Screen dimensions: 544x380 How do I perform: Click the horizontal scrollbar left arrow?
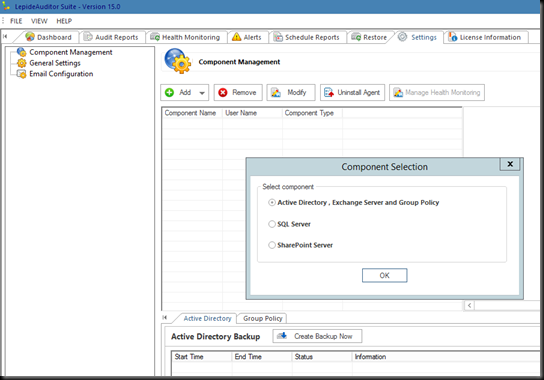click(469, 305)
